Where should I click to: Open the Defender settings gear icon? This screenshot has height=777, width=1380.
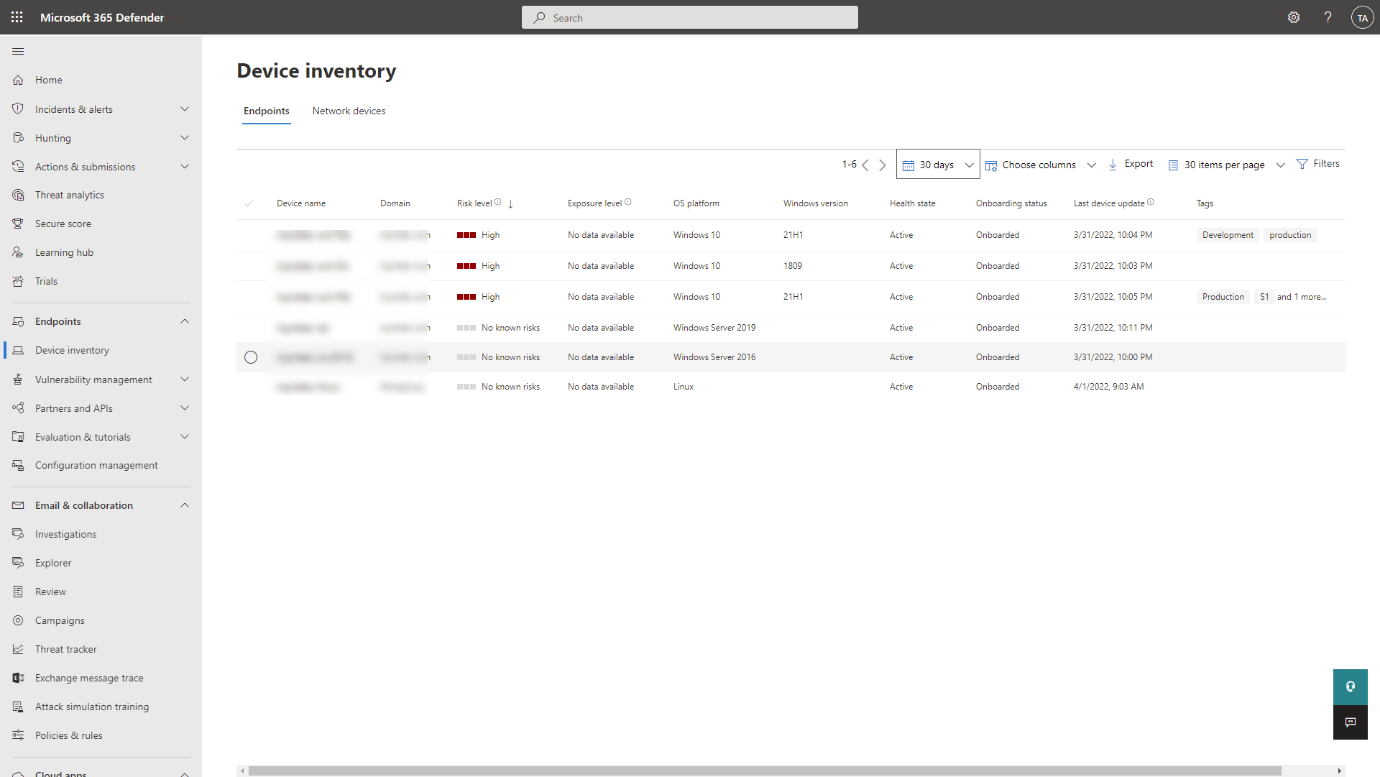1293,17
